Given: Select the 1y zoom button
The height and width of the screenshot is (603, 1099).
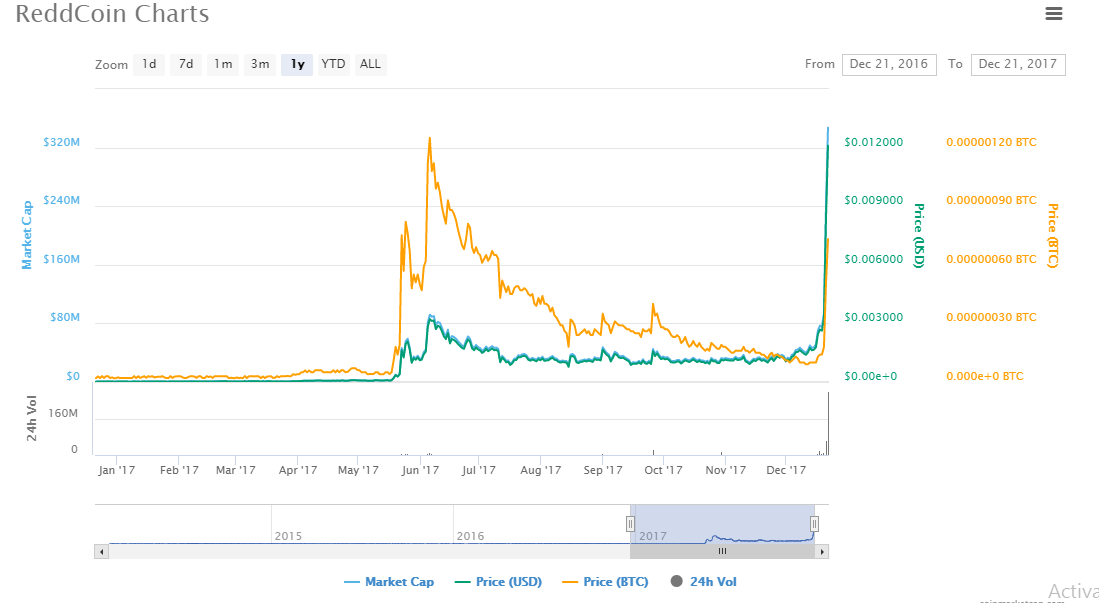Looking at the screenshot, I should click(x=297, y=64).
